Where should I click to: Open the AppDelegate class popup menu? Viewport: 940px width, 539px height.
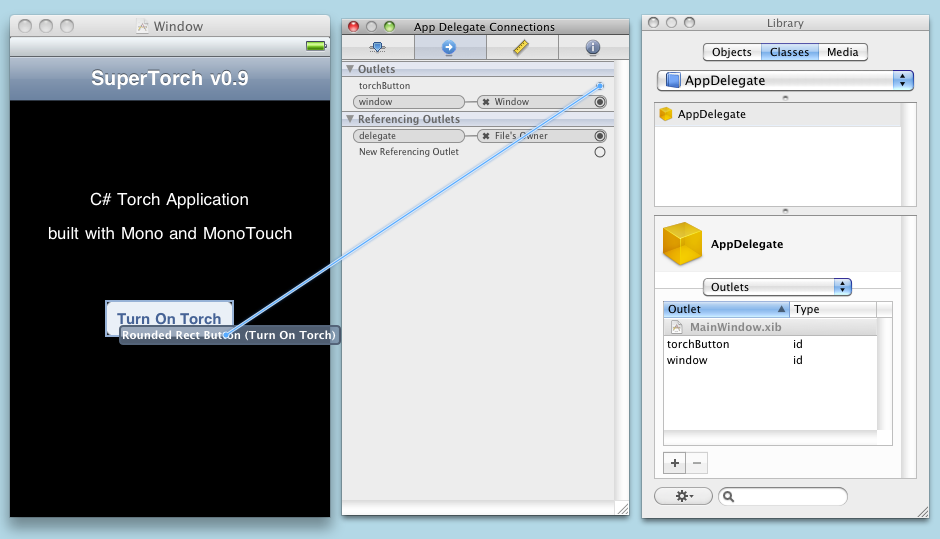pyautogui.click(x=785, y=80)
